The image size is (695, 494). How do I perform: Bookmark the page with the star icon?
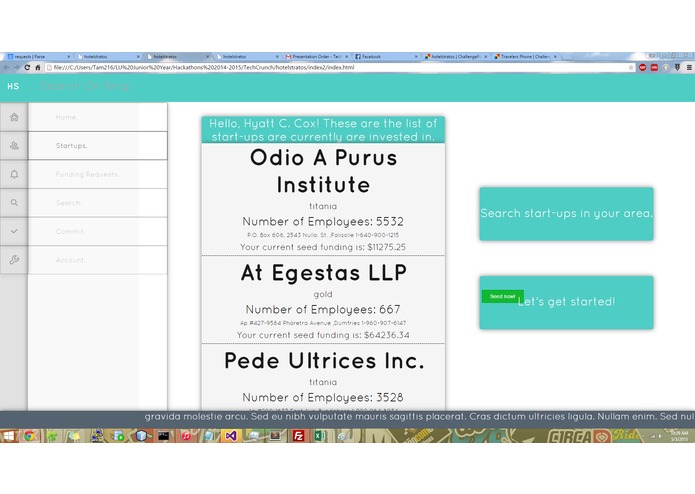point(631,67)
